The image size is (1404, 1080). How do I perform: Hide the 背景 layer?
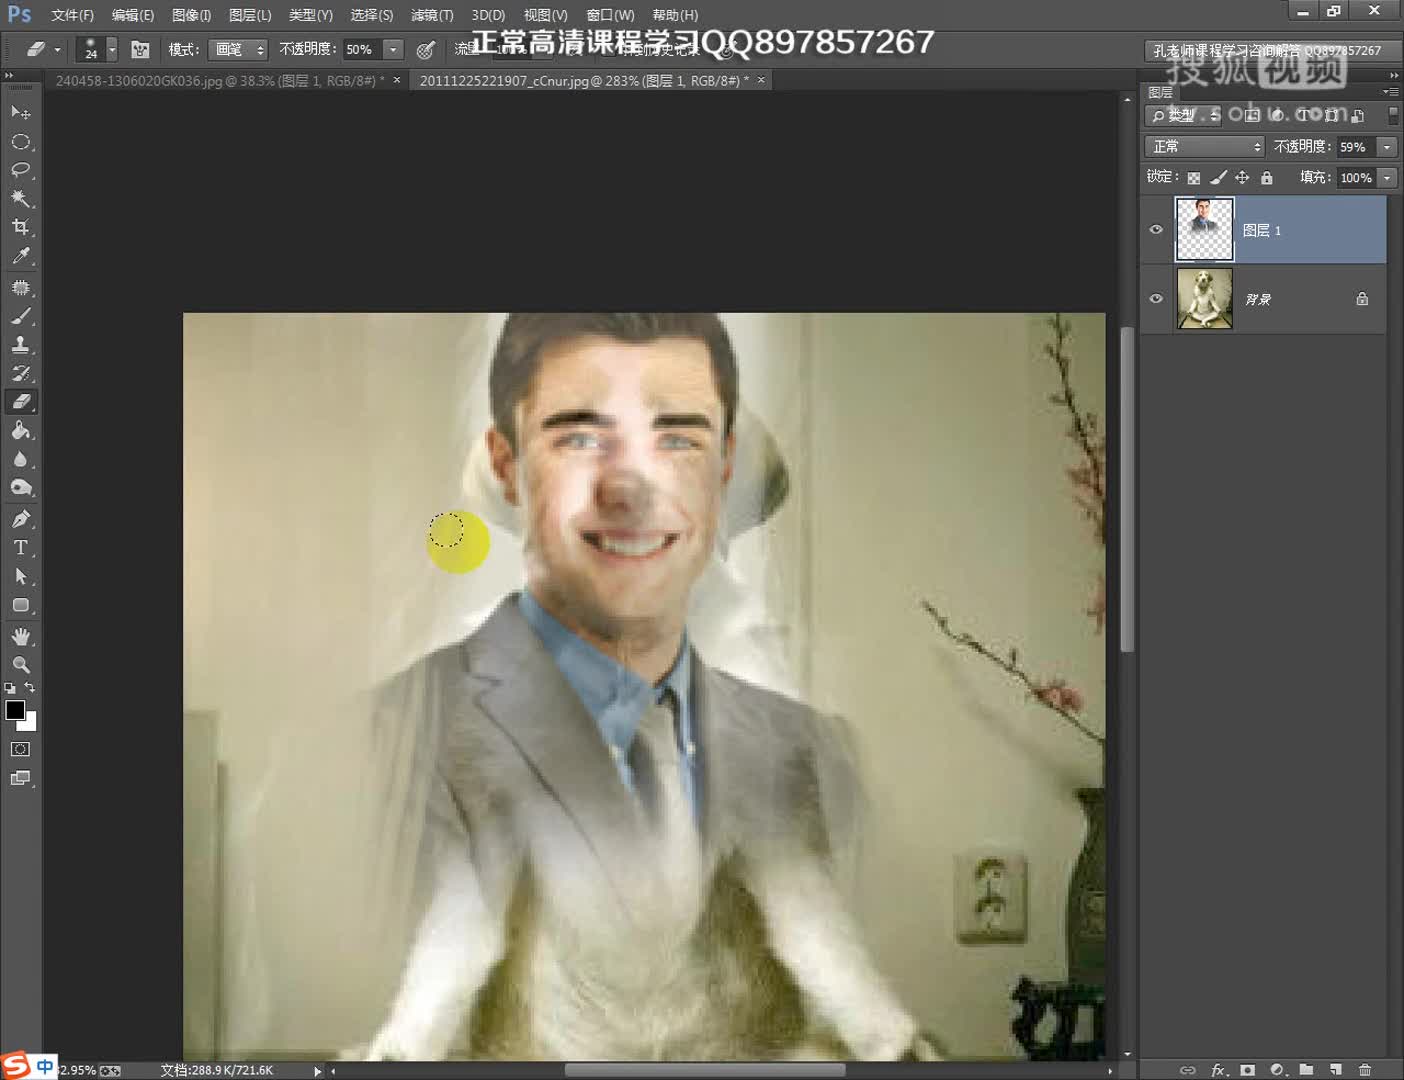click(x=1156, y=298)
